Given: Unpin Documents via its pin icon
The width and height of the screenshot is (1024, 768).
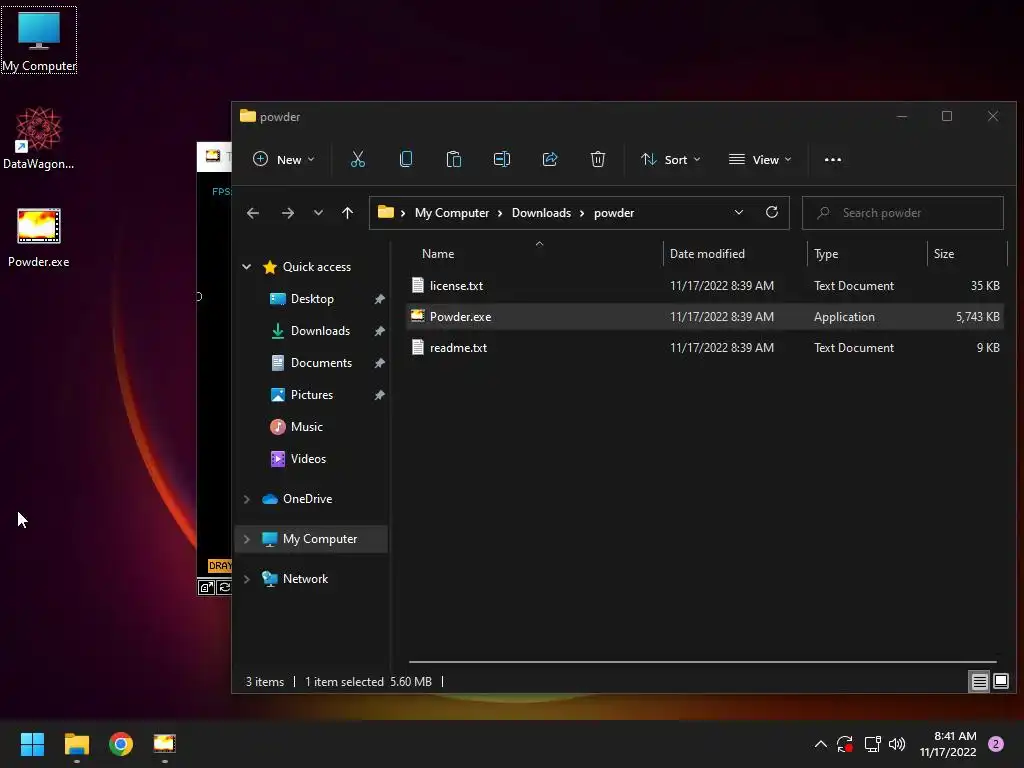Looking at the screenshot, I should pyautogui.click(x=379, y=362).
